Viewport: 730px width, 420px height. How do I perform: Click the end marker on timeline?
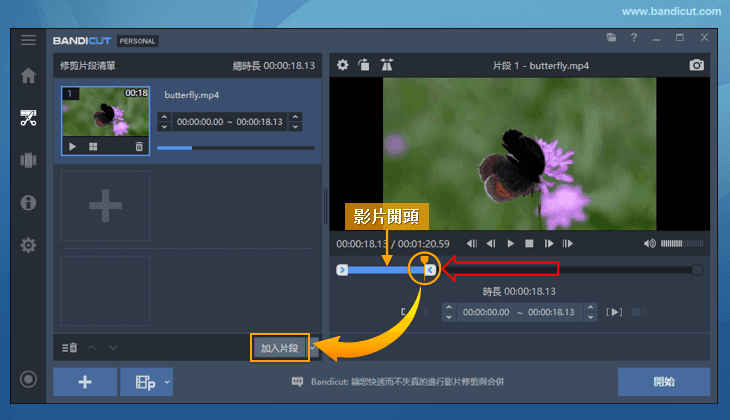[429, 270]
